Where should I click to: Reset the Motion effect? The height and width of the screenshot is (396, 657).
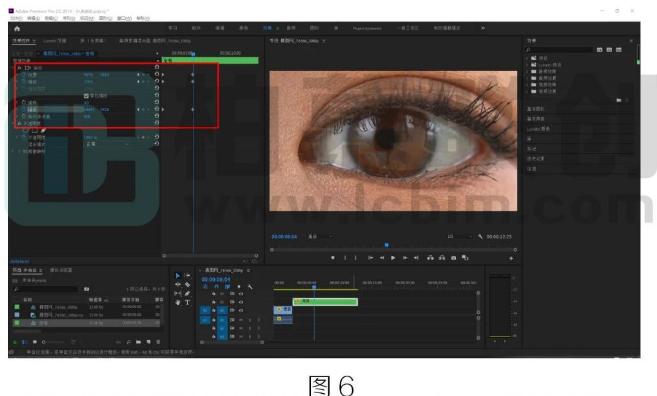[157, 67]
